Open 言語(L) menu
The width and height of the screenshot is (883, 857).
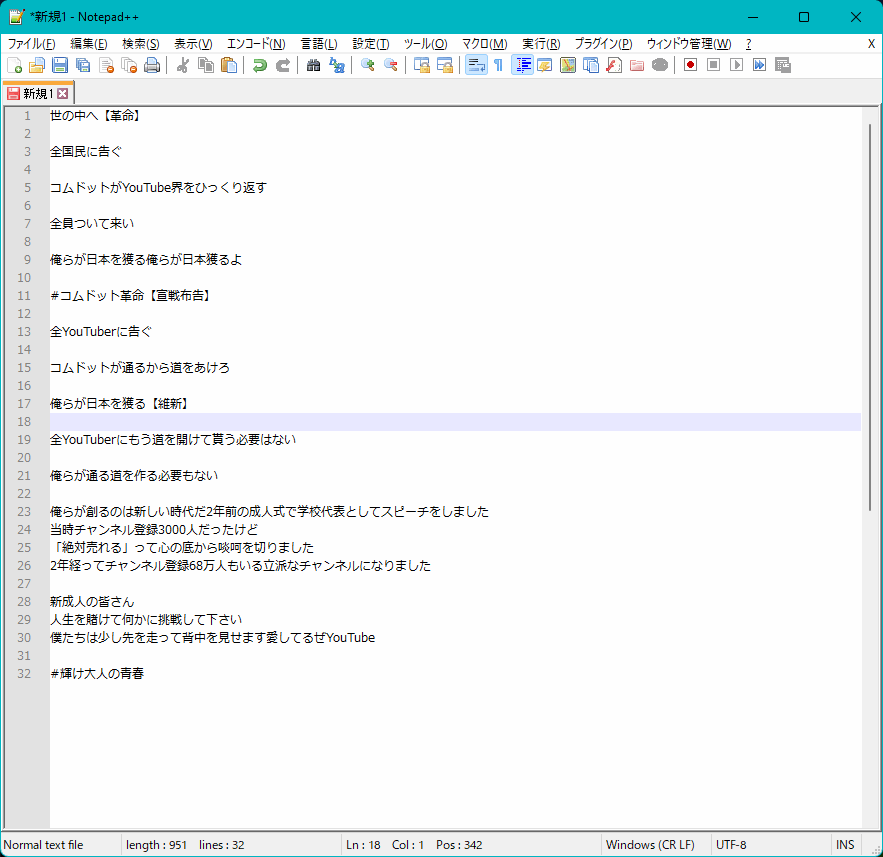[x=319, y=44]
